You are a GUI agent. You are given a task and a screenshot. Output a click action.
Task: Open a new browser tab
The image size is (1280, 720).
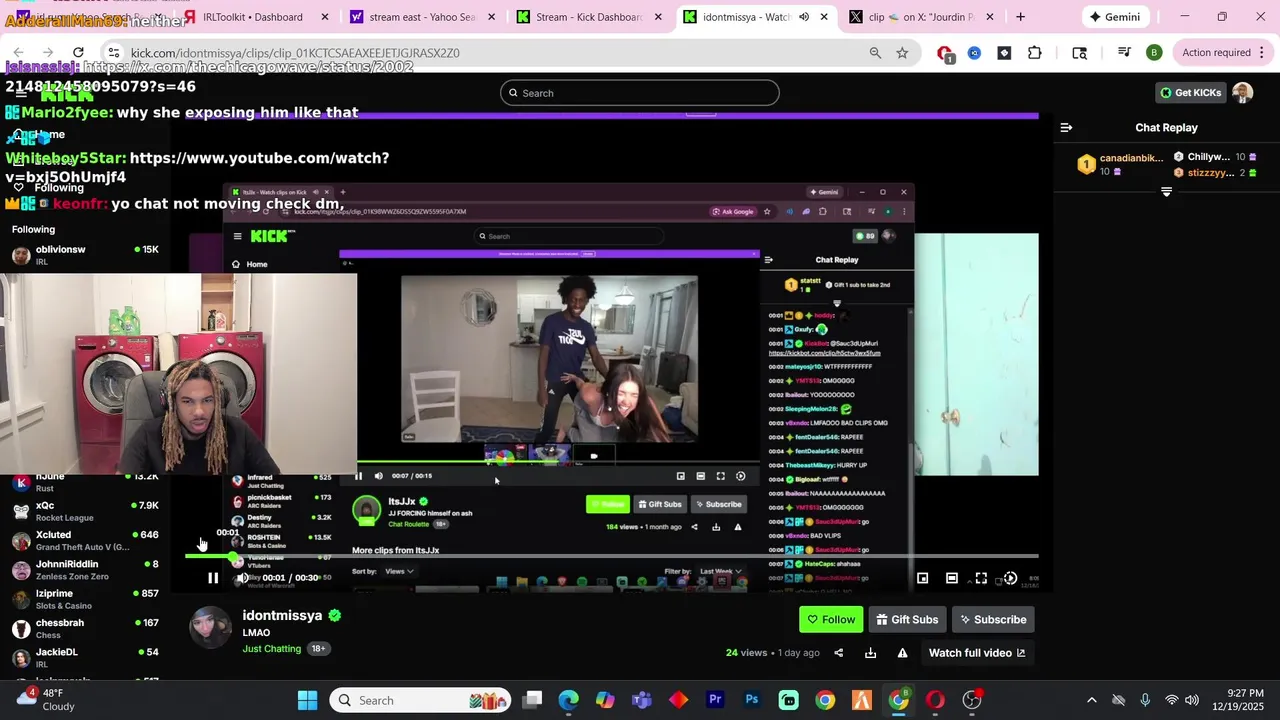1020,17
